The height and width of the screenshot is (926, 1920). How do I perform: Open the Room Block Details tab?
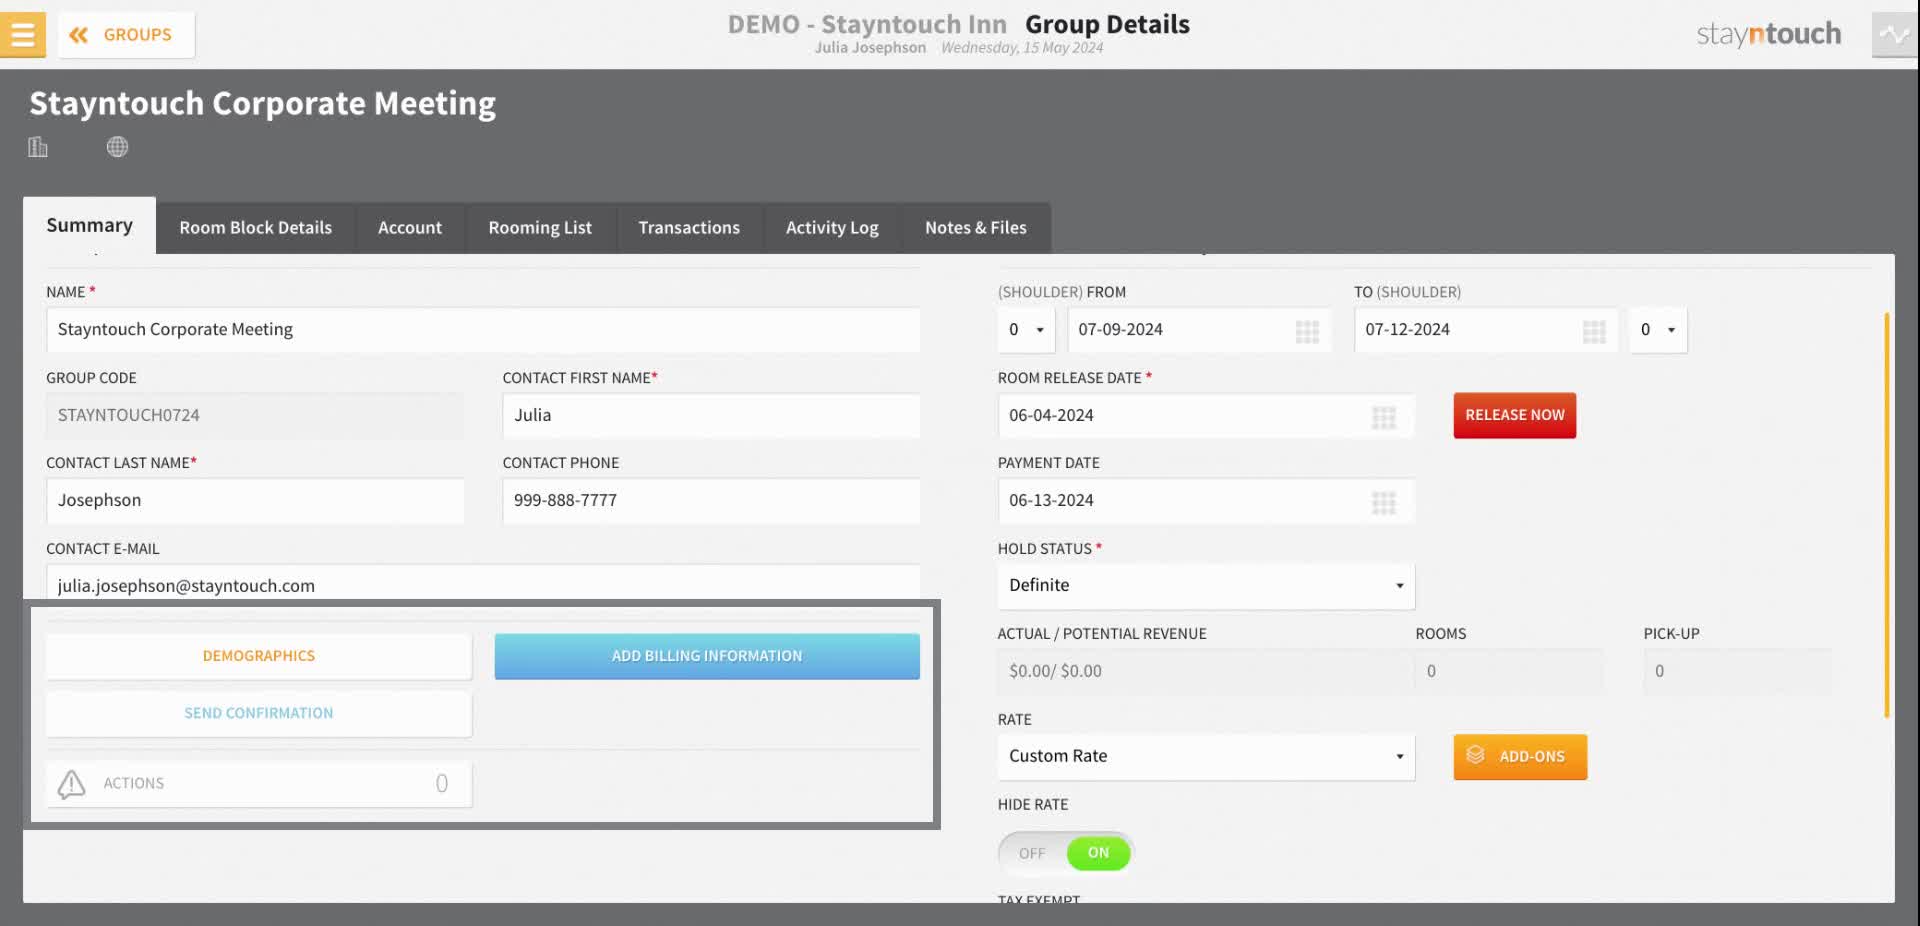coord(255,228)
